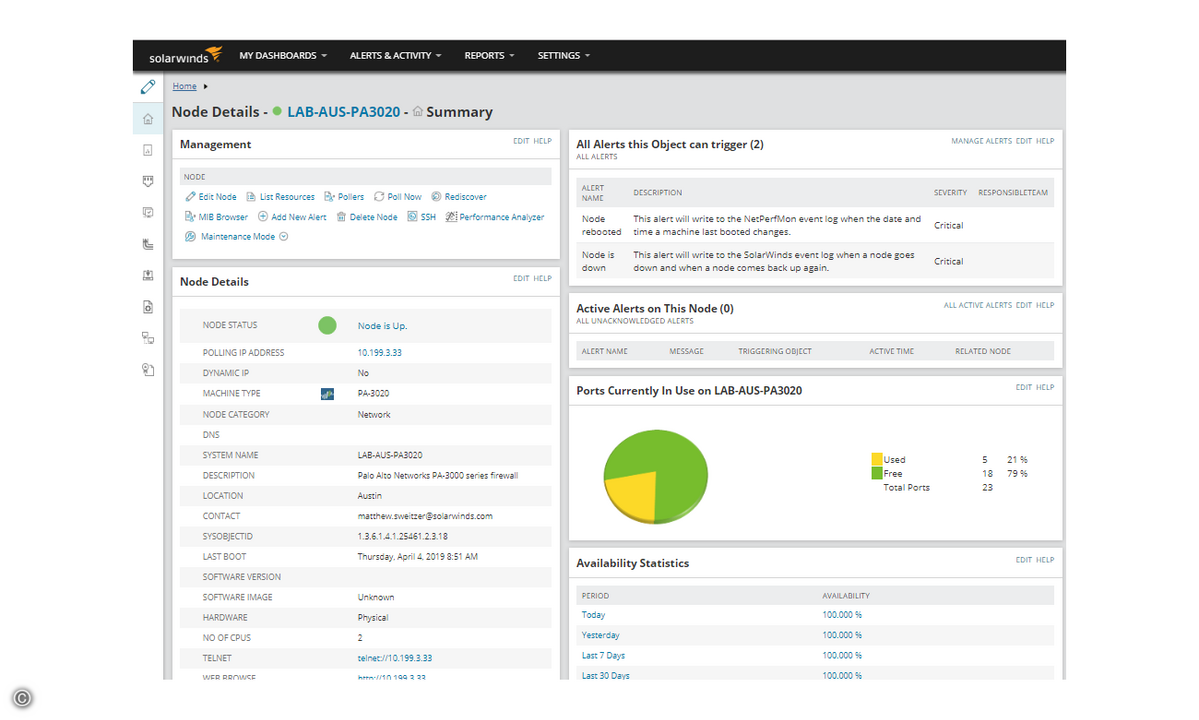The width and height of the screenshot is (1199, 720).
Task: Open polling IP address 10.199.3.33 link
Action: [379, 353]
